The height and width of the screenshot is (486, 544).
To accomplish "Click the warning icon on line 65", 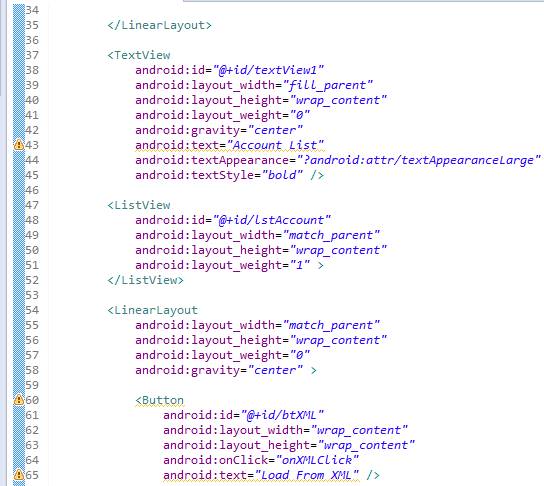I will click(x=19, y=475).
